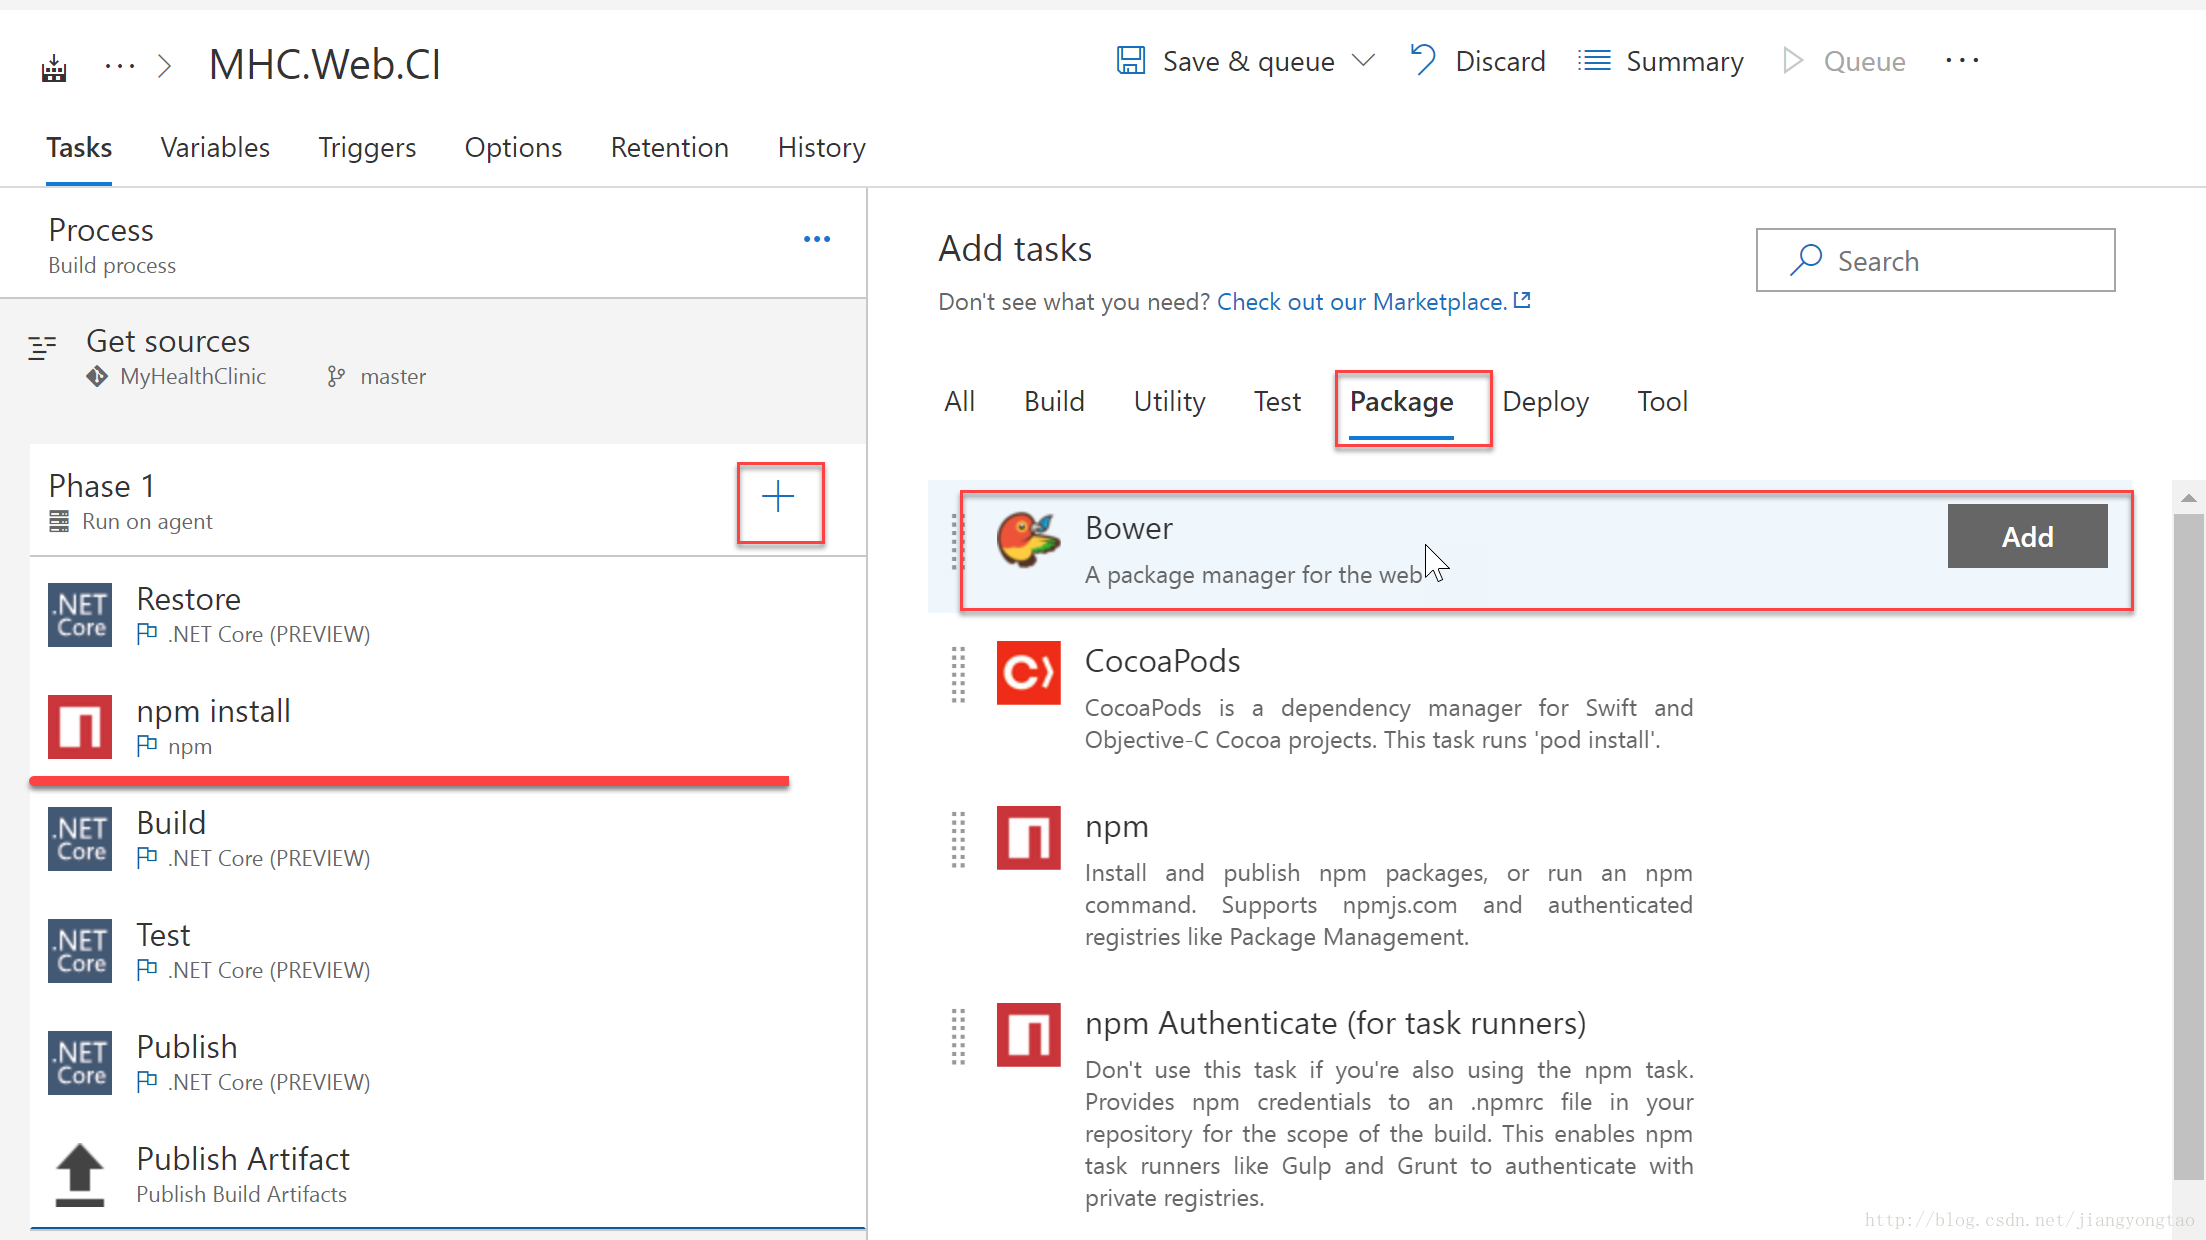Click the npm task drag handle
The height and width of the screenshot is (1240, 2206).
tap(957, 840)
